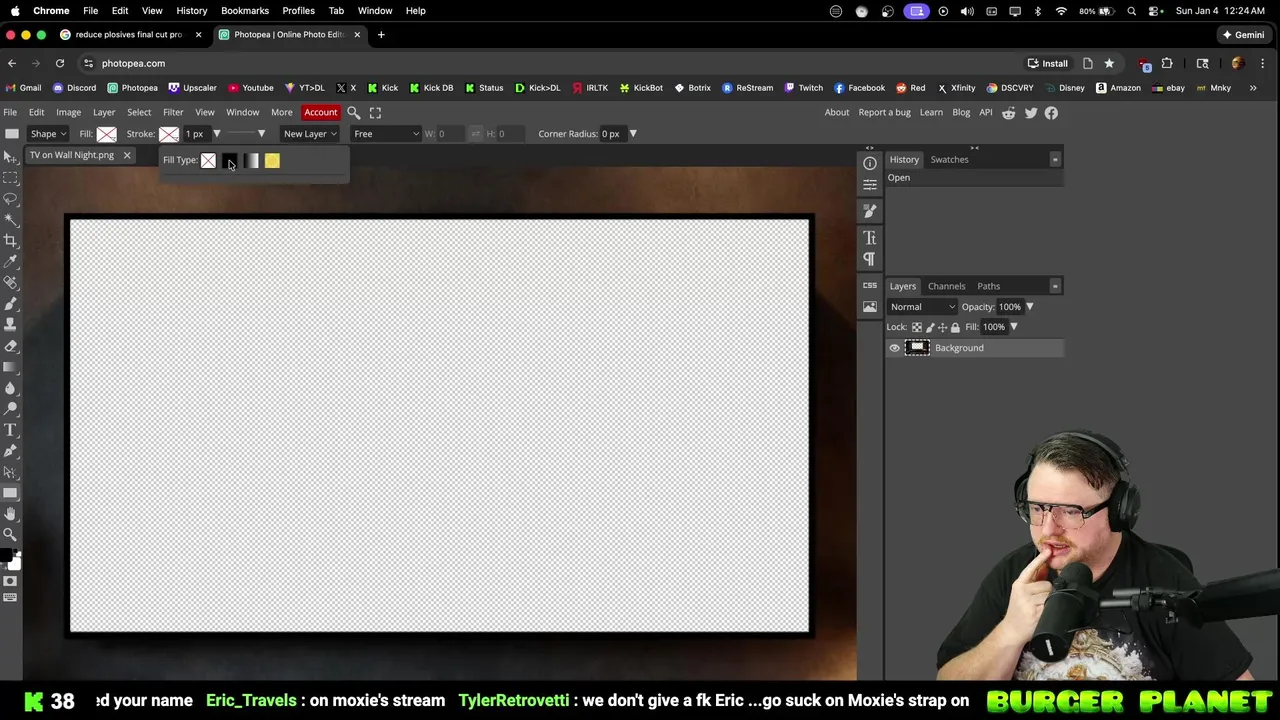Choose the Pattern fill type
Image resolution: width=1280 pixels, height=720 pixels.
coord(272,161)
